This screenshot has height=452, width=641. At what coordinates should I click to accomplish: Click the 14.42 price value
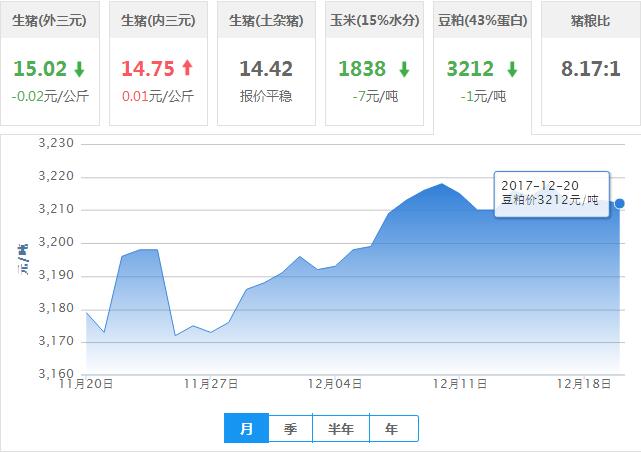(x=266, y=69)
